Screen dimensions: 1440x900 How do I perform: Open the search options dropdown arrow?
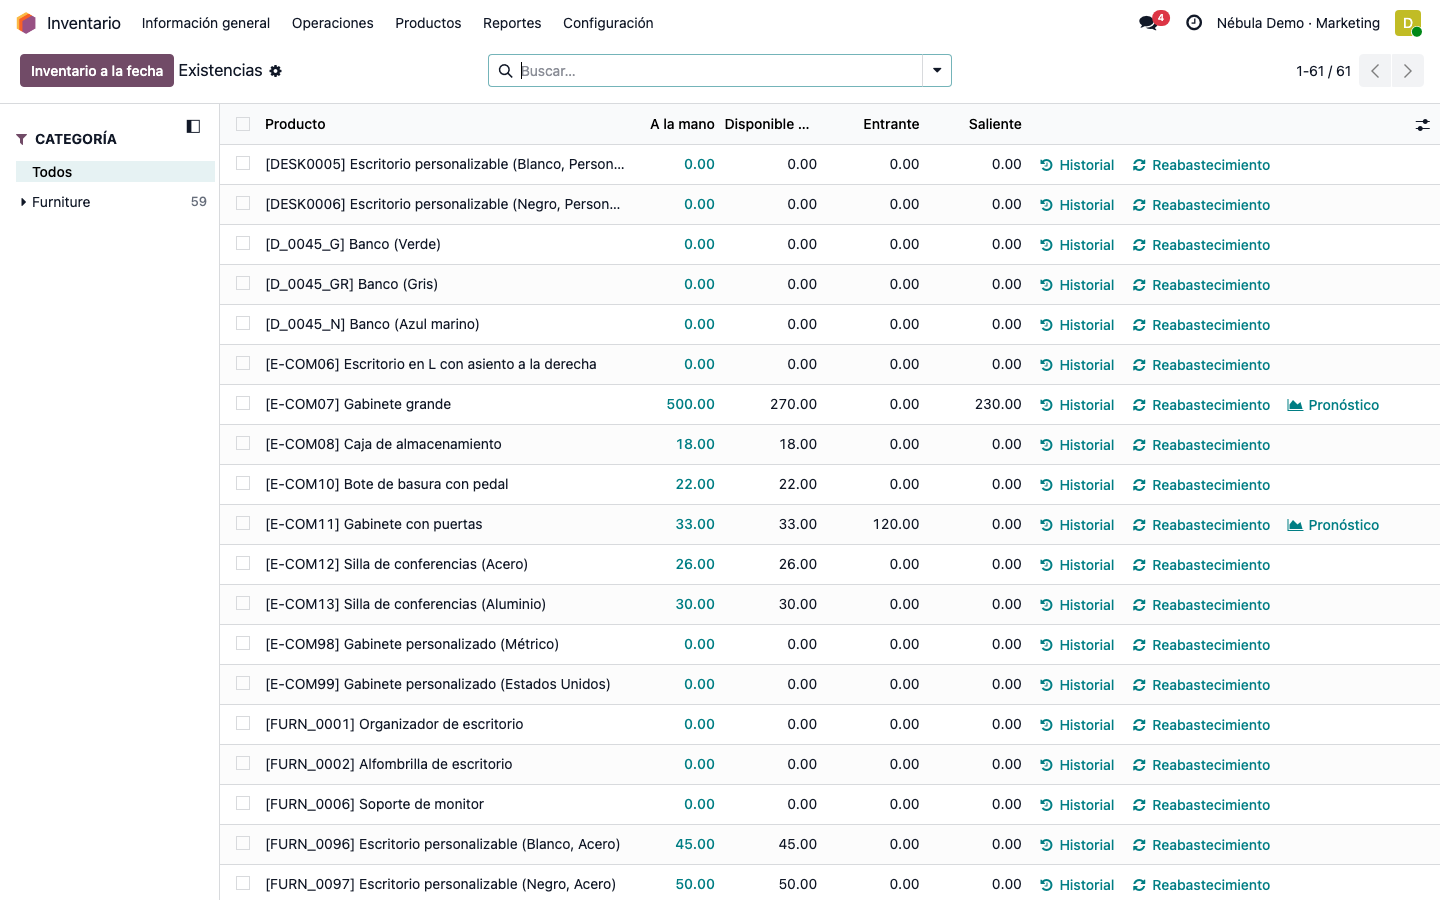[937, 71]
